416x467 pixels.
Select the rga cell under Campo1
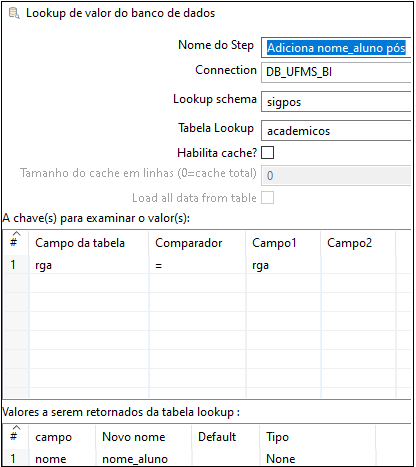coord(284,265)
